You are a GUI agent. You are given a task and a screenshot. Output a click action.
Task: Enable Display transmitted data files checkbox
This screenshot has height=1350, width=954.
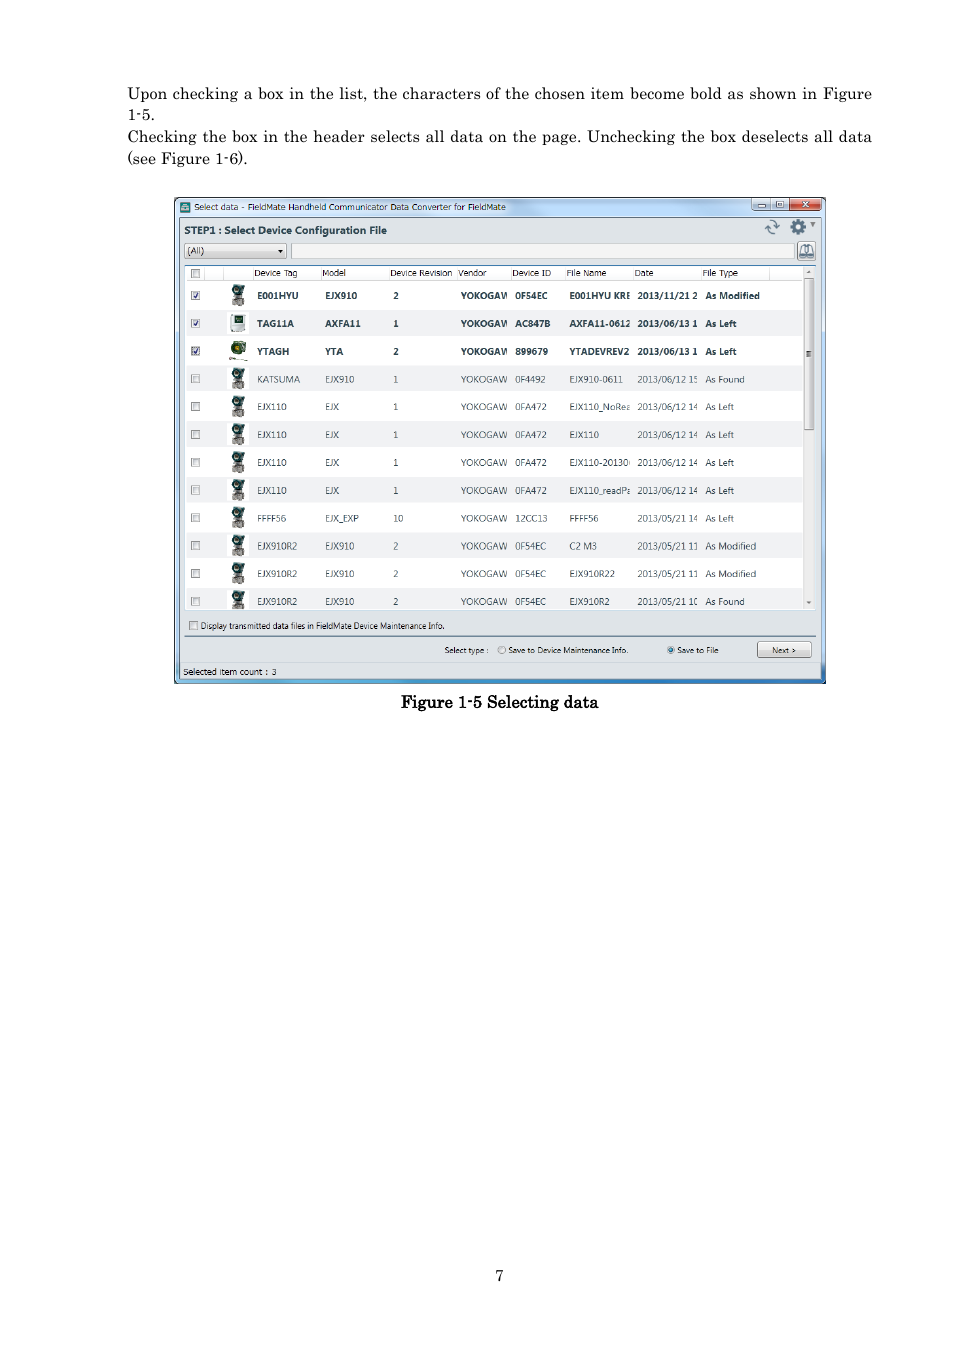(193, 626)
